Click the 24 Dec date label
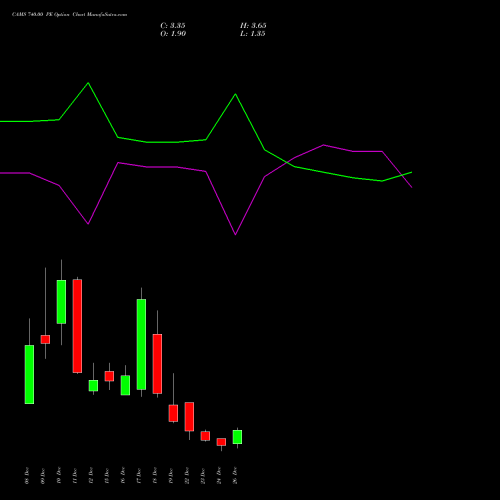The width and height of the screenshot is (500, 500). tap(219, 476)
